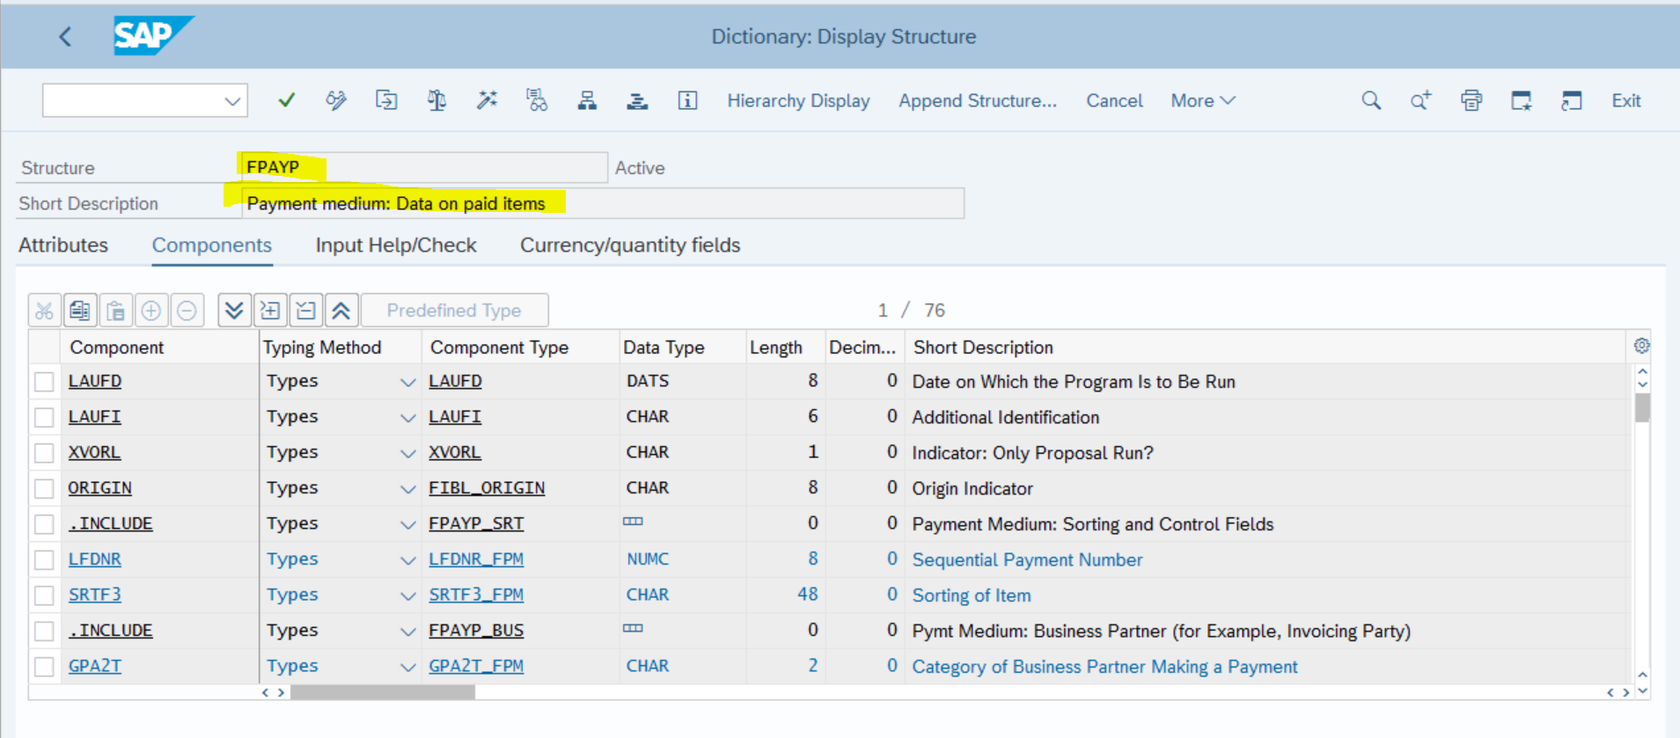Open new window icon in top toolbar

click(x=1521, y=100)
